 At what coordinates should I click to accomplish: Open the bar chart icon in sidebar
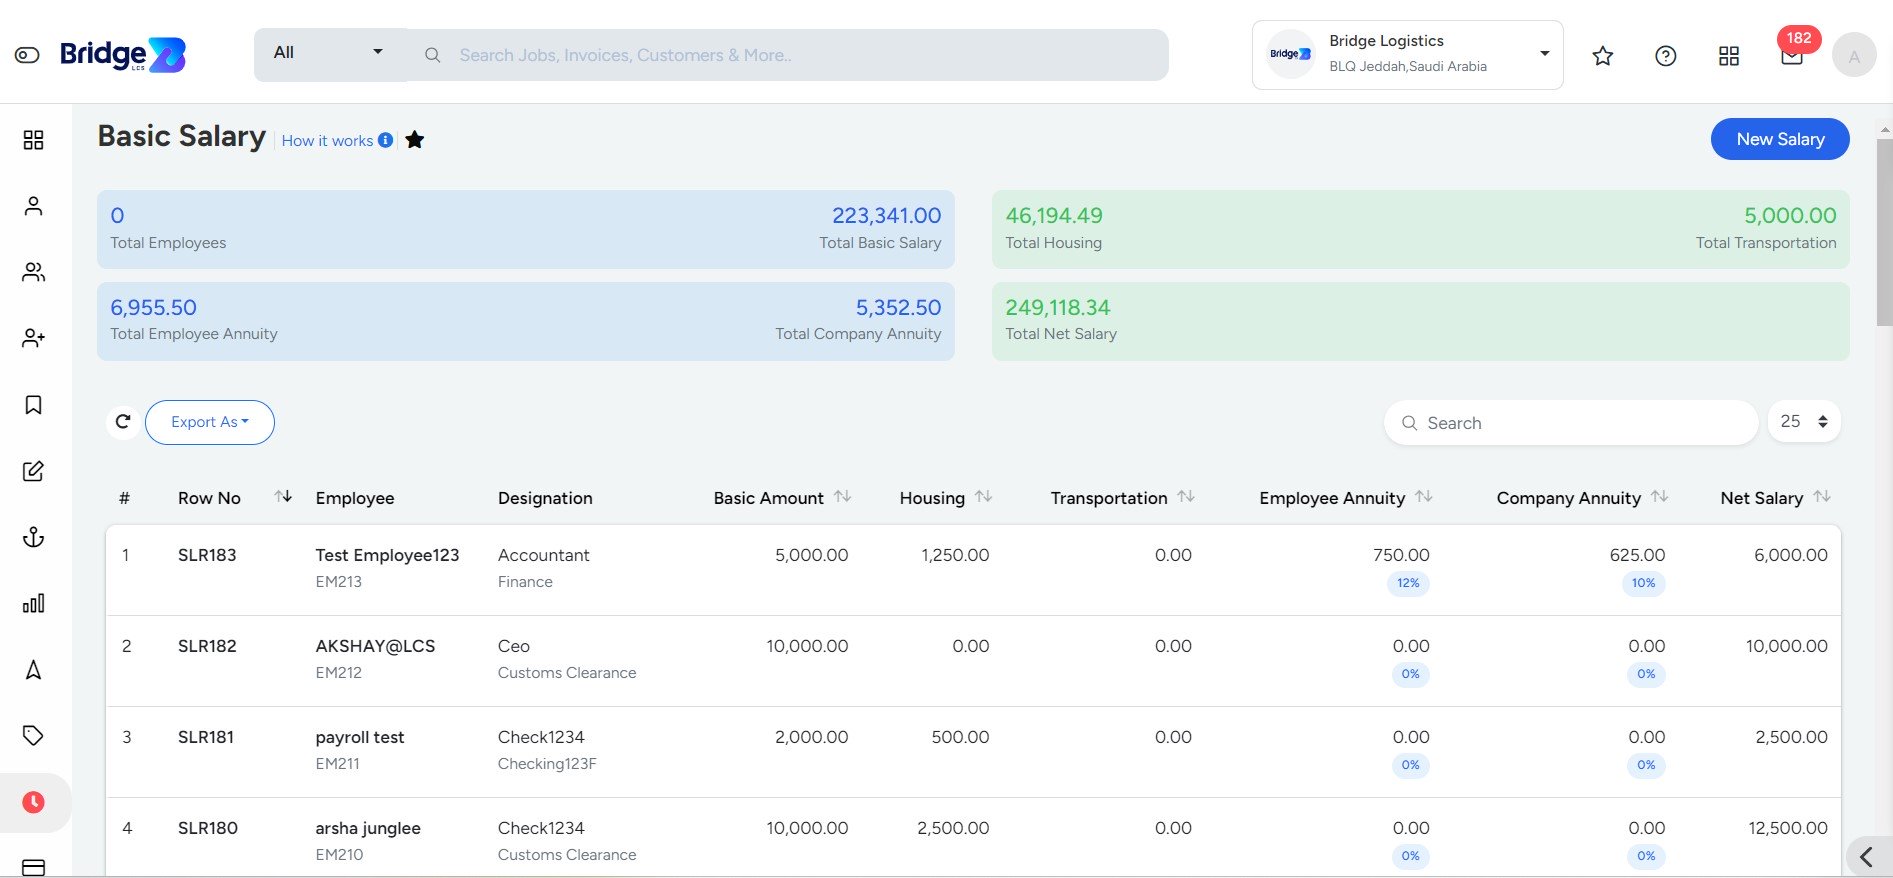[33, 603]
